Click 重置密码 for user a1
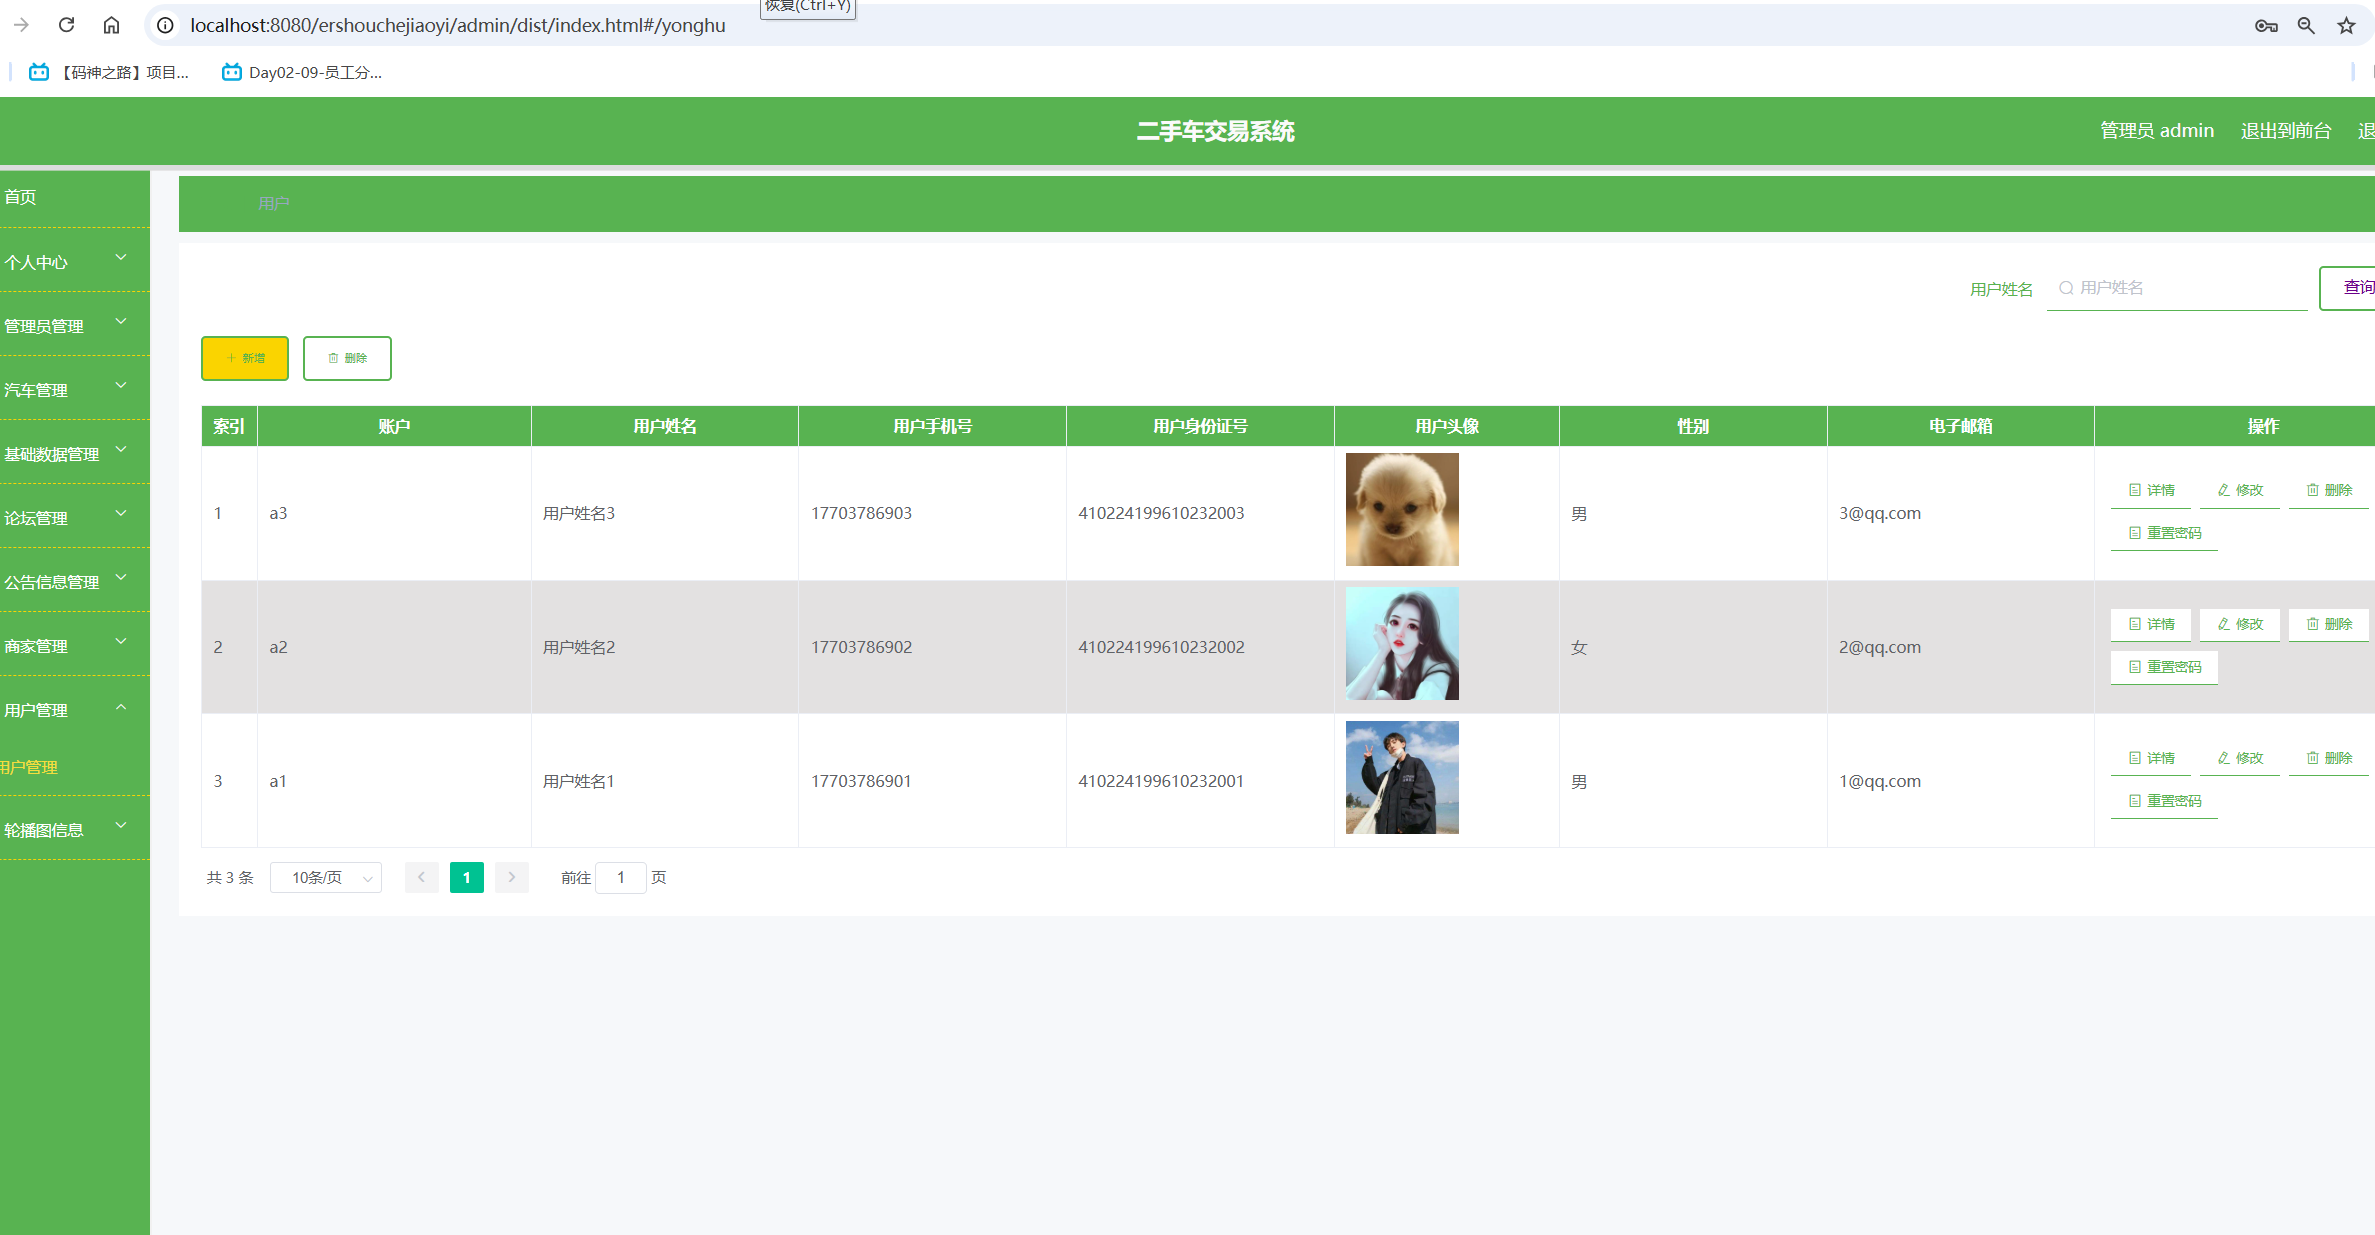Viewport: 2375px width, 1235px height. coord(2164,801)
